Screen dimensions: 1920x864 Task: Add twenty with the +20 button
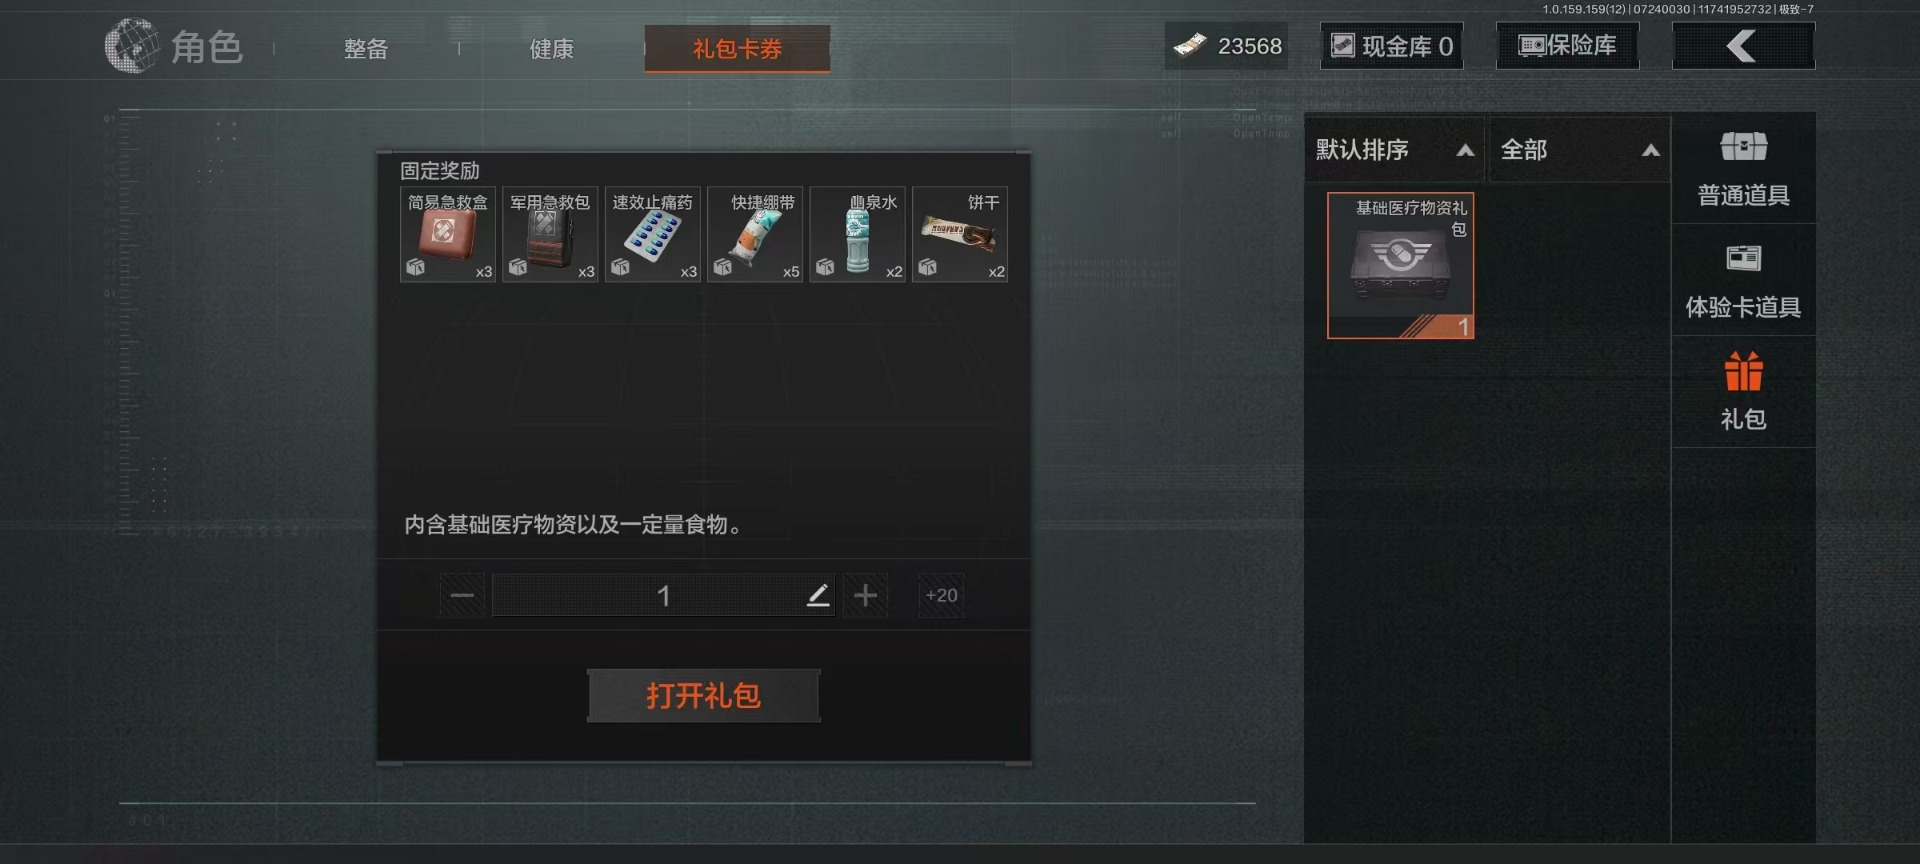[941, 596]
